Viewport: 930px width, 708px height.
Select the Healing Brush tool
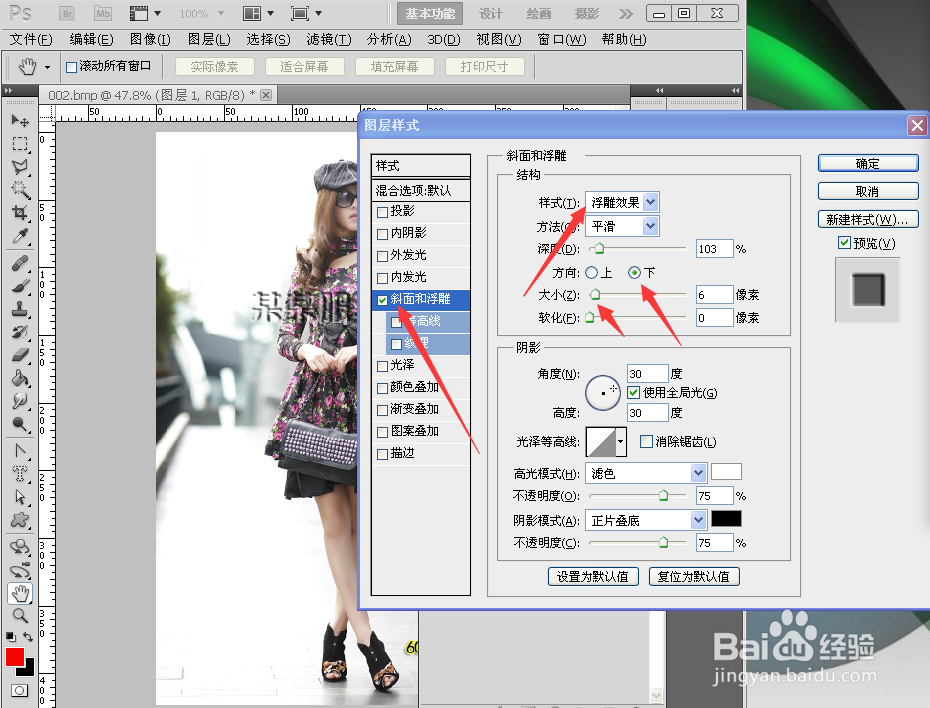20,263
